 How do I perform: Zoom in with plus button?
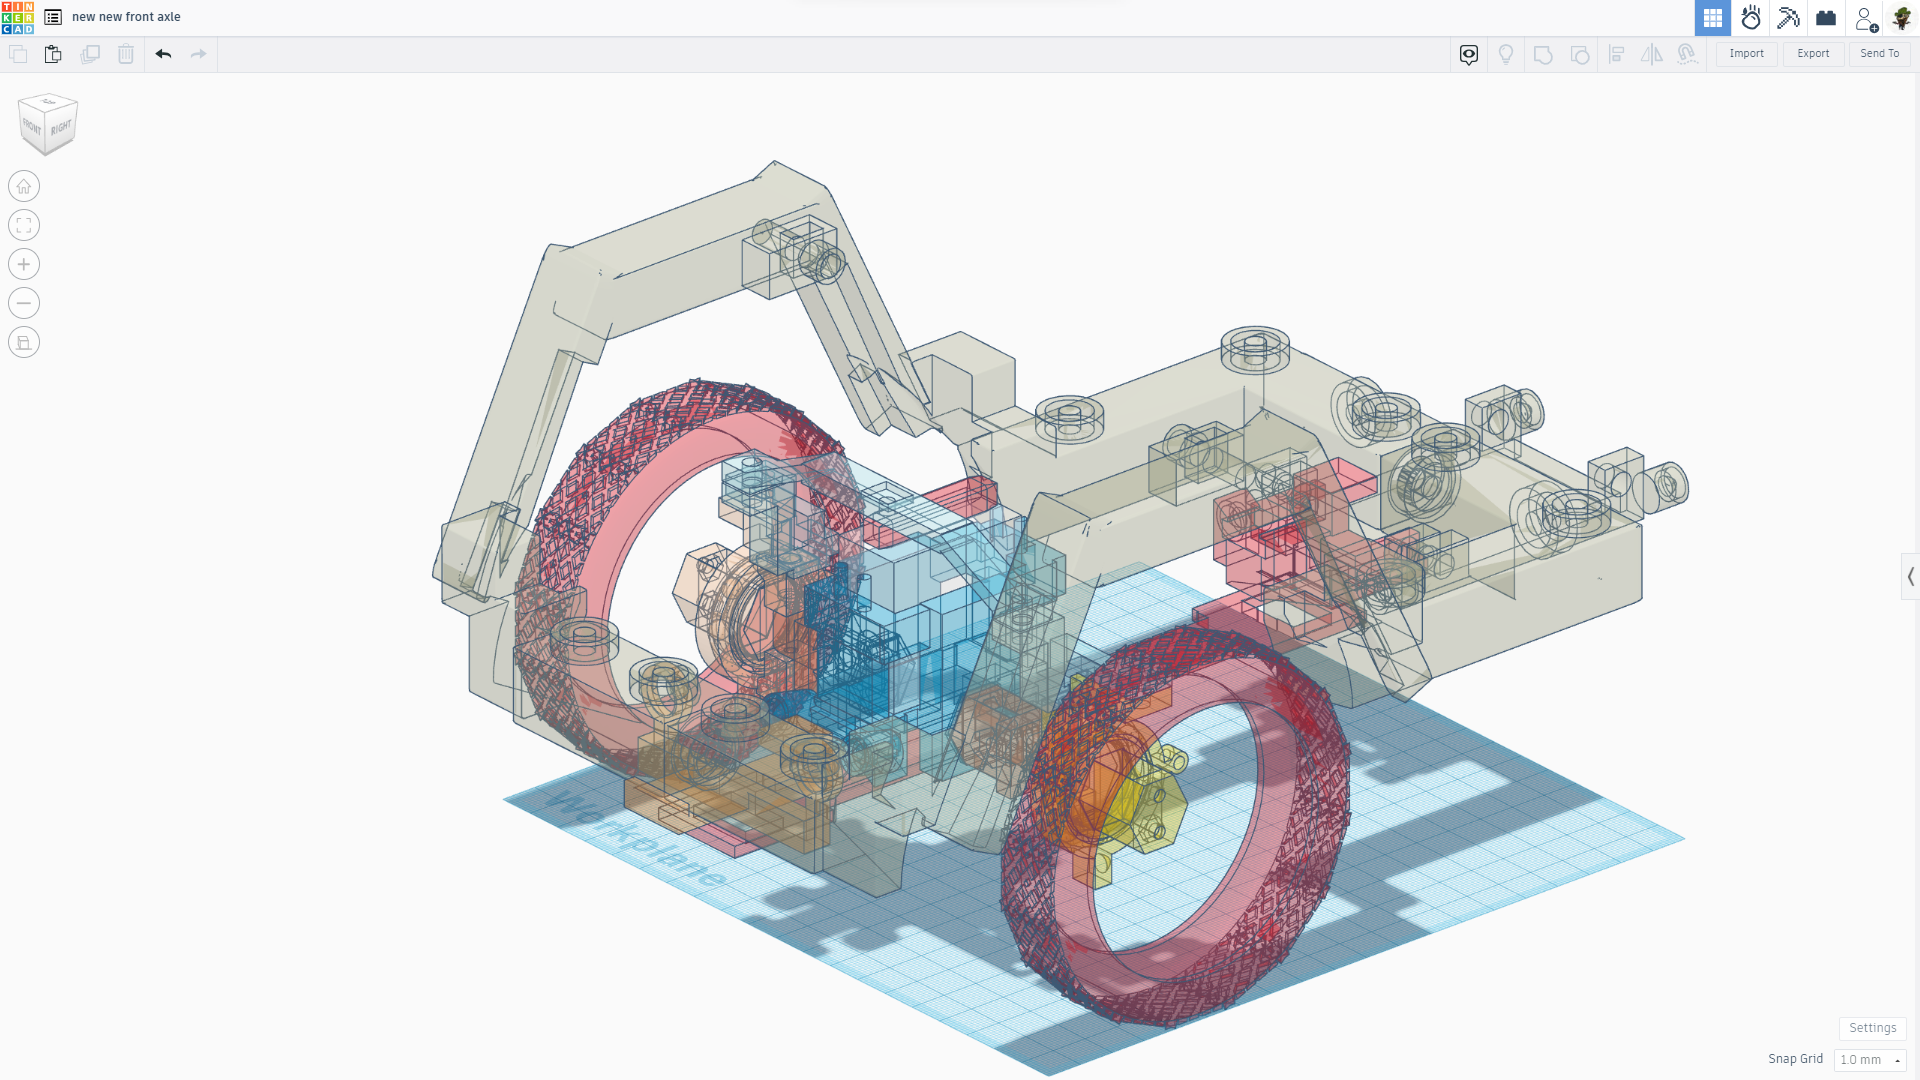tap(24, 264)
